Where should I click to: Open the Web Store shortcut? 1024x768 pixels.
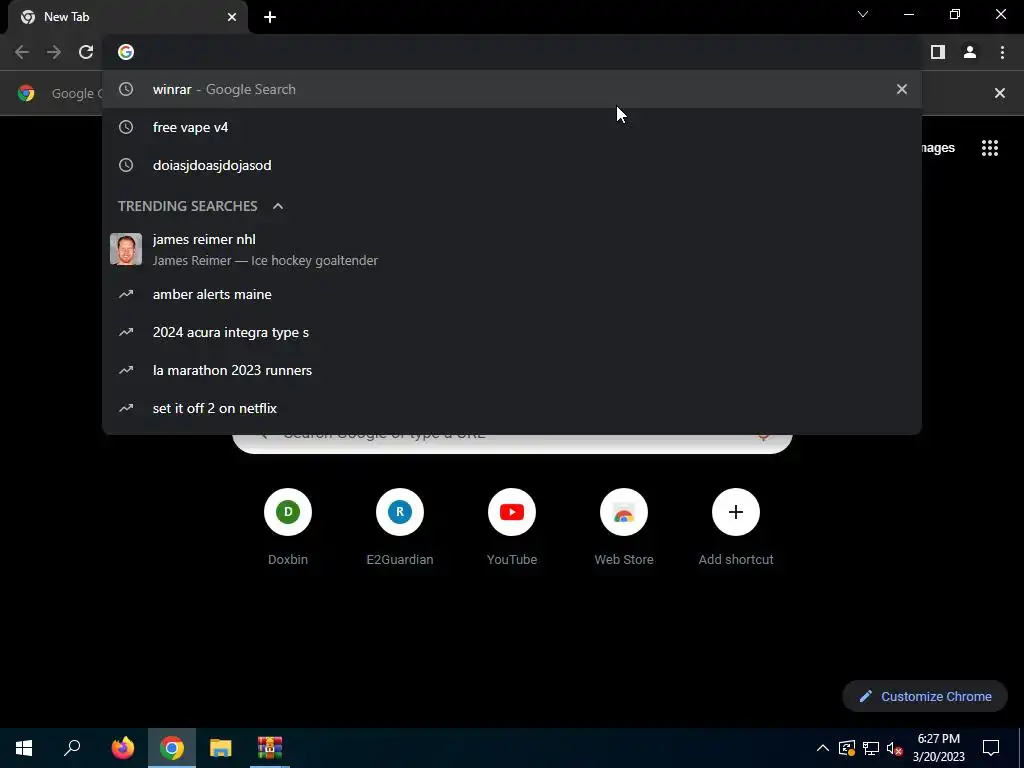point(624,527)
